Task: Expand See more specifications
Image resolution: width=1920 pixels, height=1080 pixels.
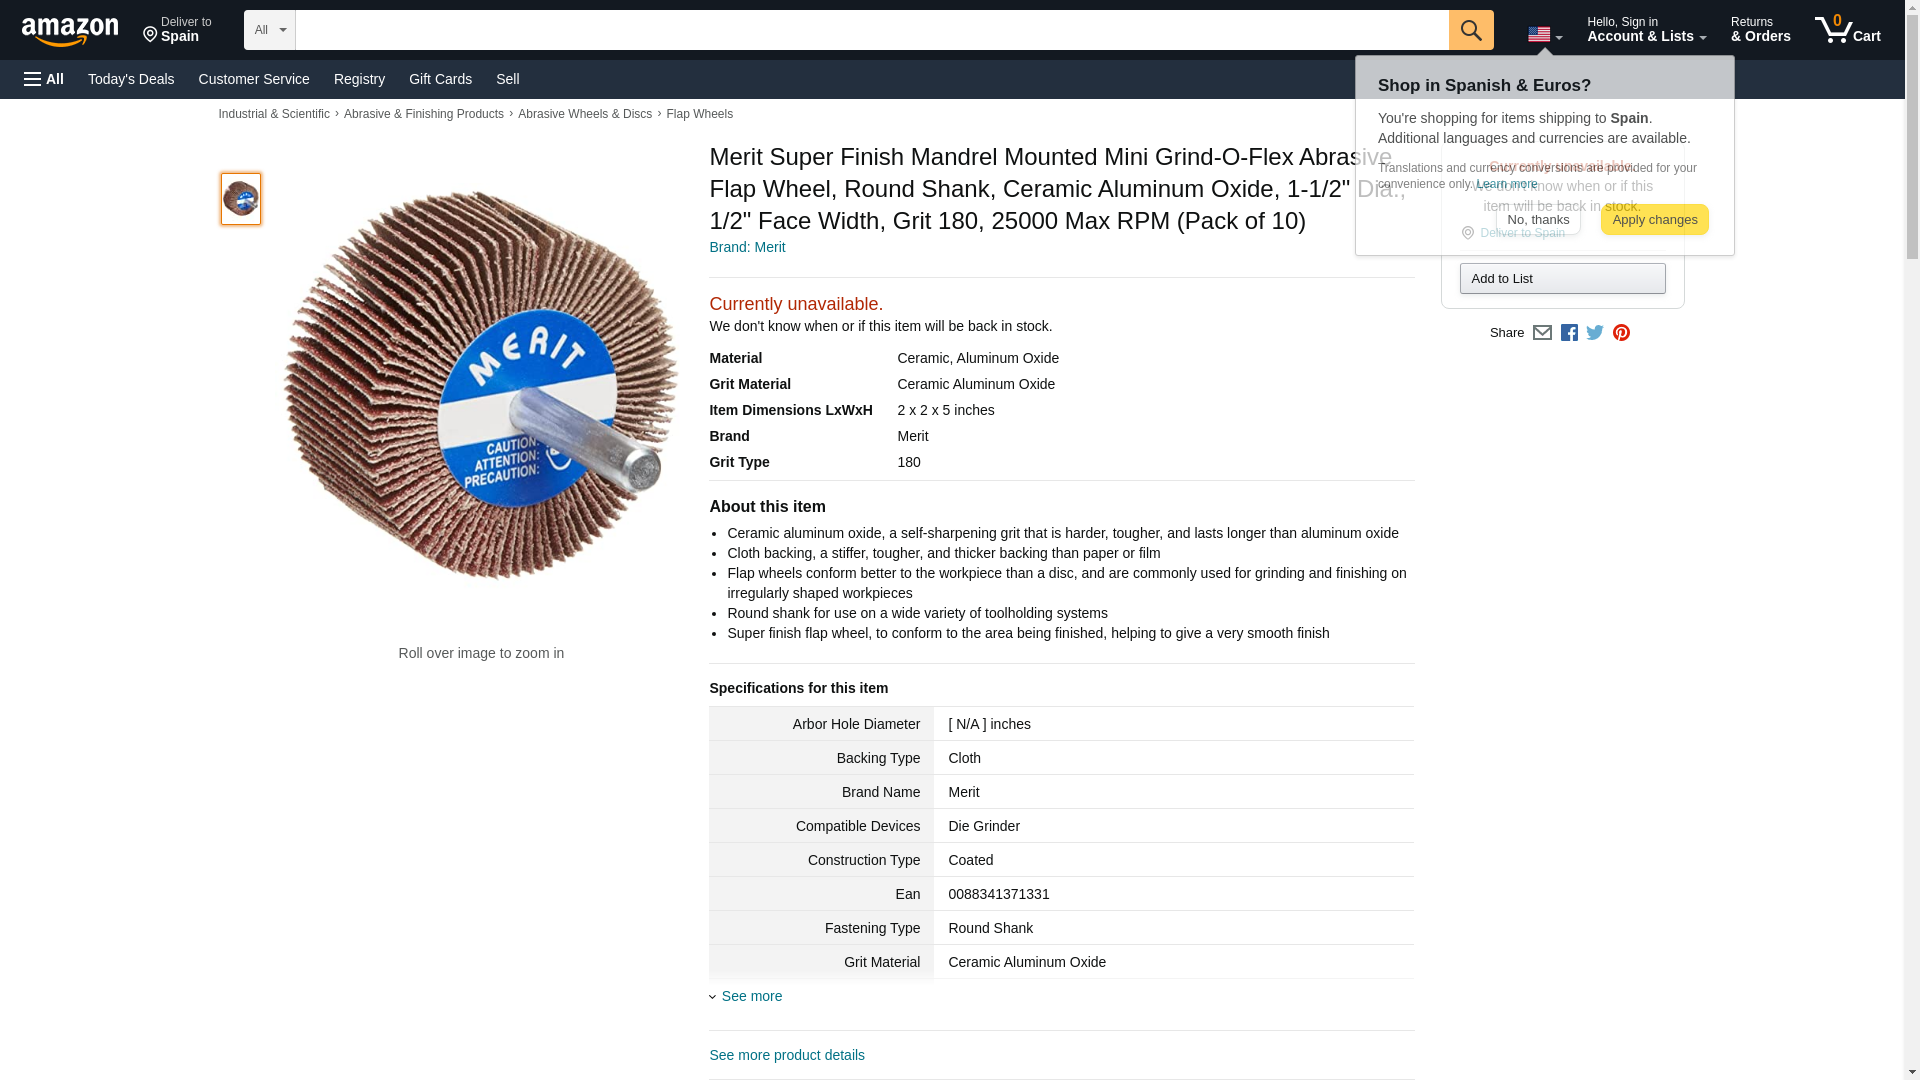Action: pos(751,996)
